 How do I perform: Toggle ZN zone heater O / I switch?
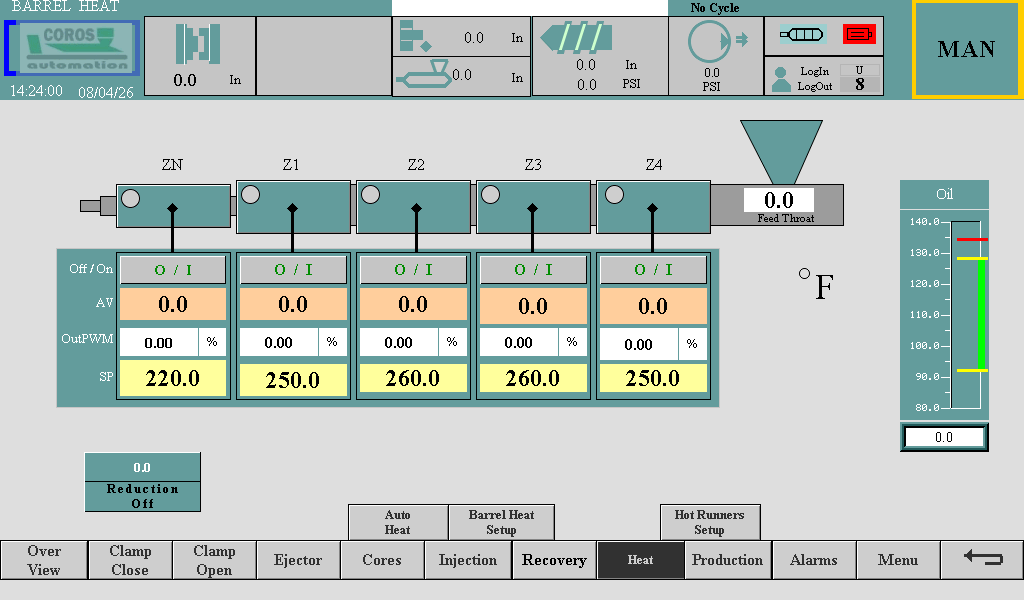pyautogui.click(x=173, y=269)
